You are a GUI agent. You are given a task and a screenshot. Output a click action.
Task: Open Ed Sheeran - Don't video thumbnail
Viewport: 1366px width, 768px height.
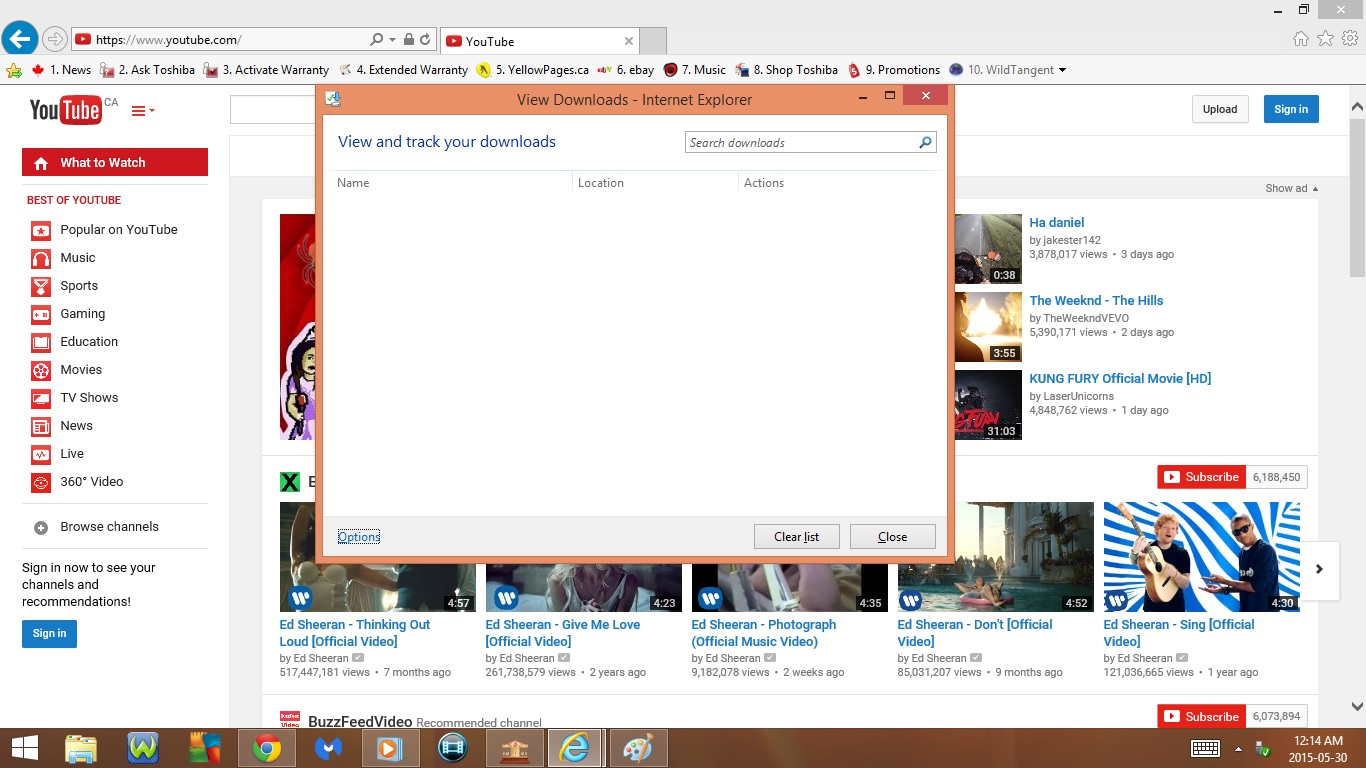point(996,557)
